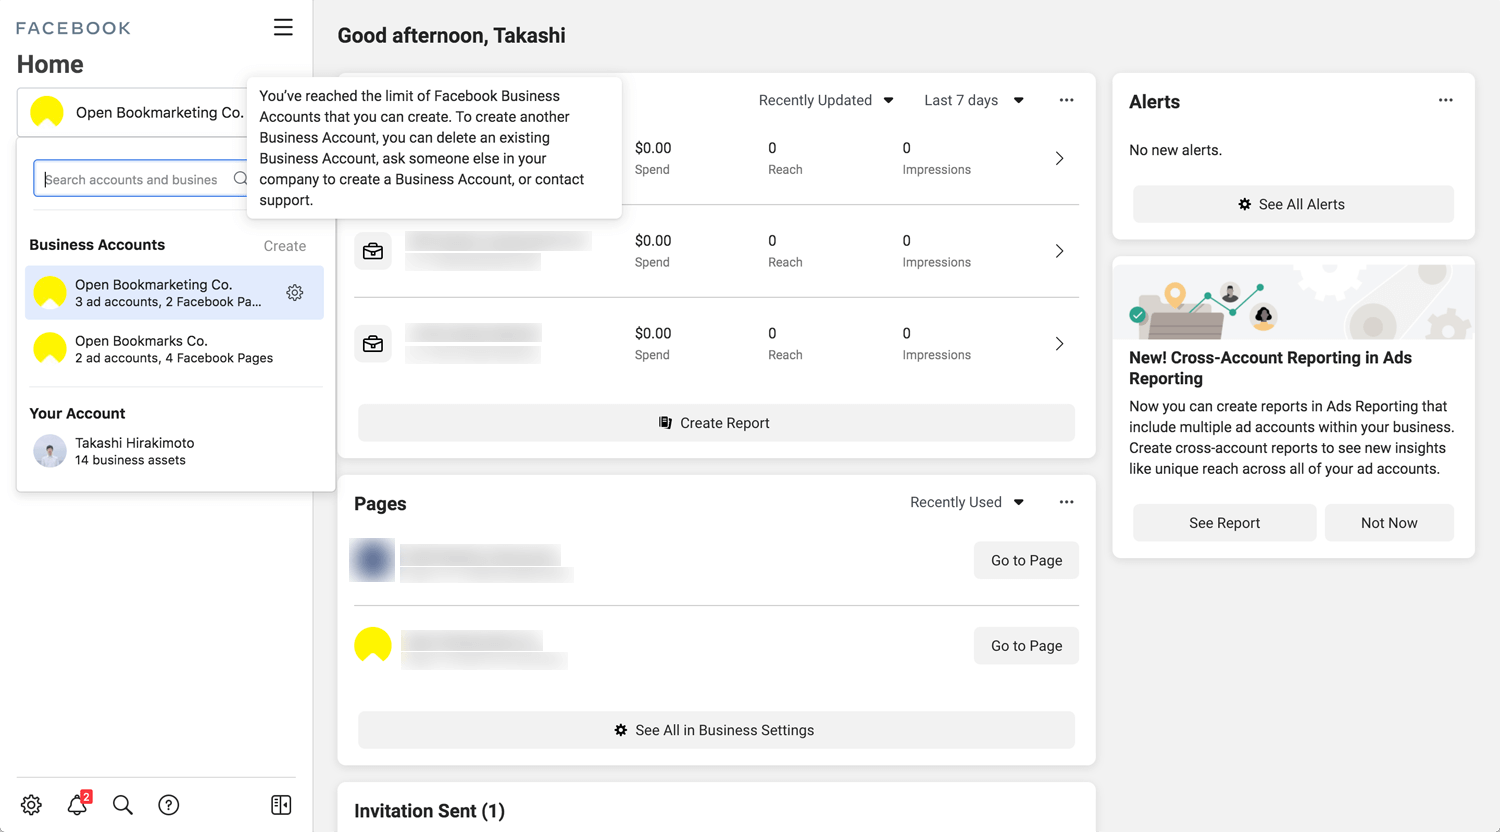
Task: Click the 'Your Account' section label
Action: tap(77, 413)
